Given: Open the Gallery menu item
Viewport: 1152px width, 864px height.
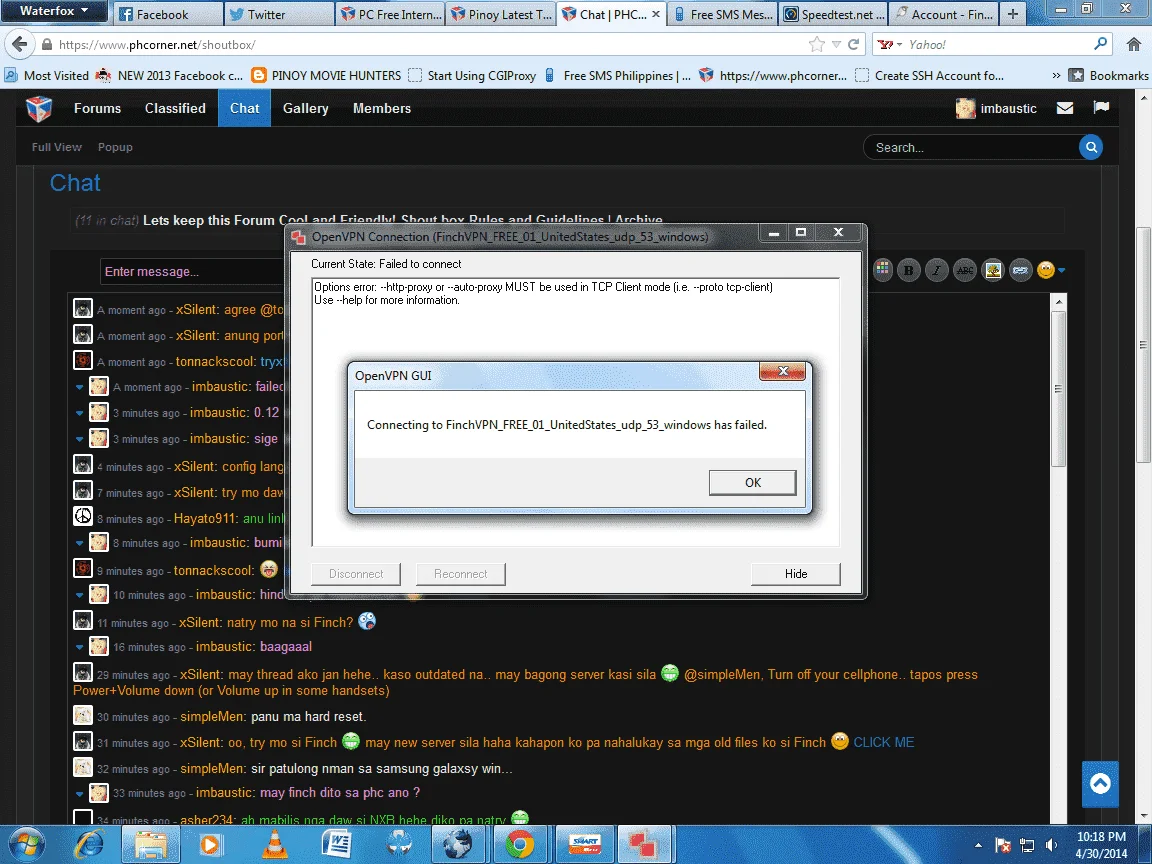Looking at the screenshot, I should pos(306,108).
